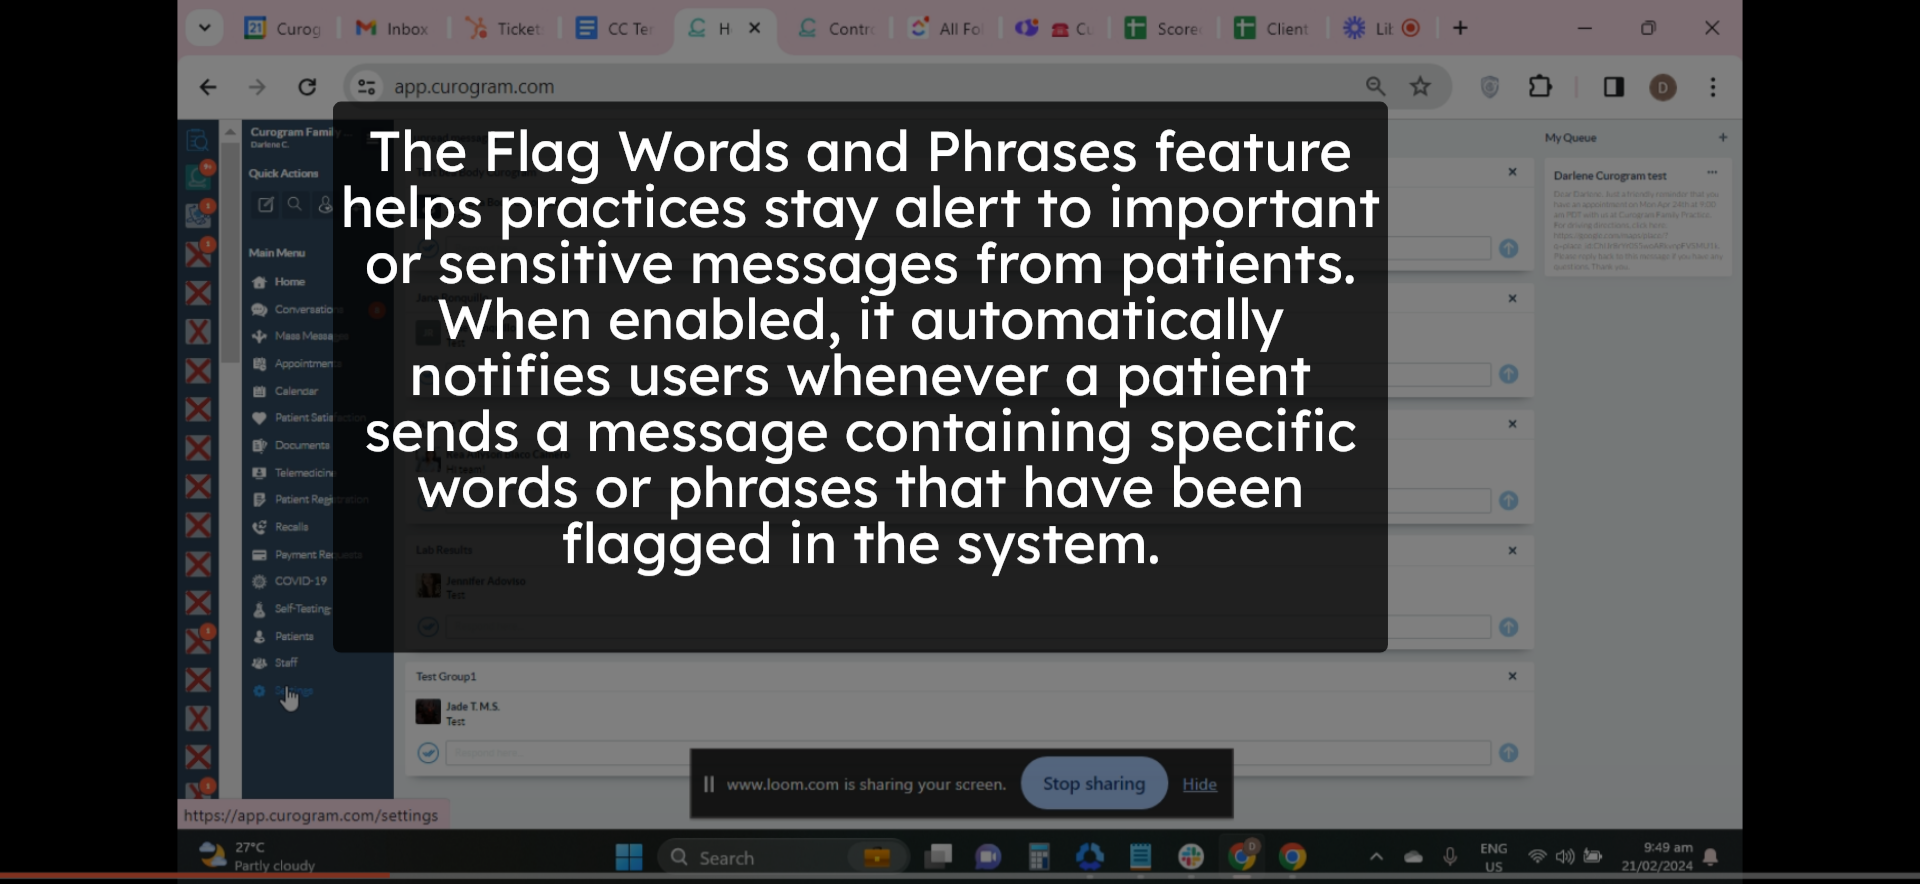Open Darlene Curogram test card options
The height and width of the screenshot is (884, 1920).
point(1712,172)
